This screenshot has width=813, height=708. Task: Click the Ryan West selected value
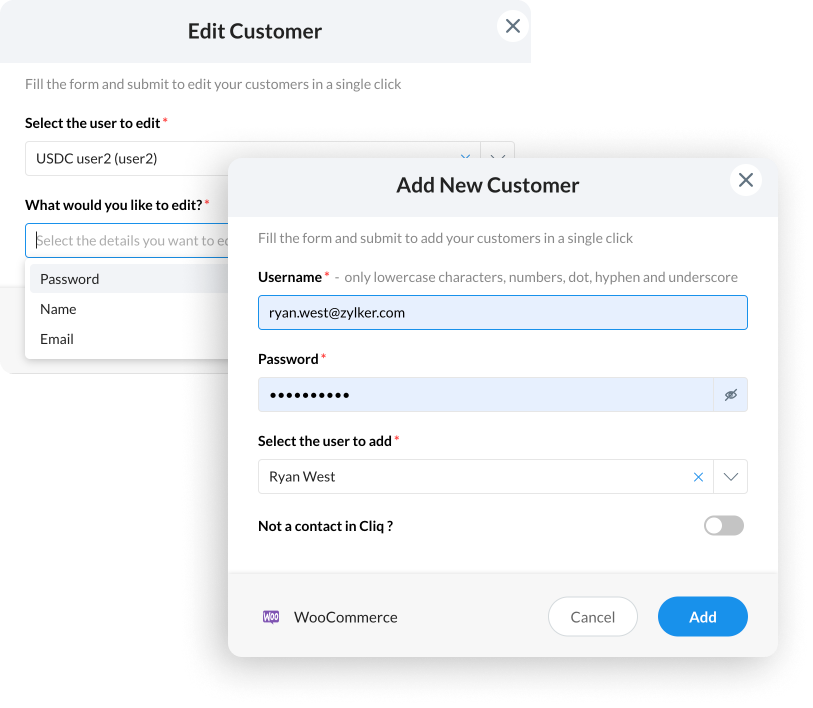(302, 477)
